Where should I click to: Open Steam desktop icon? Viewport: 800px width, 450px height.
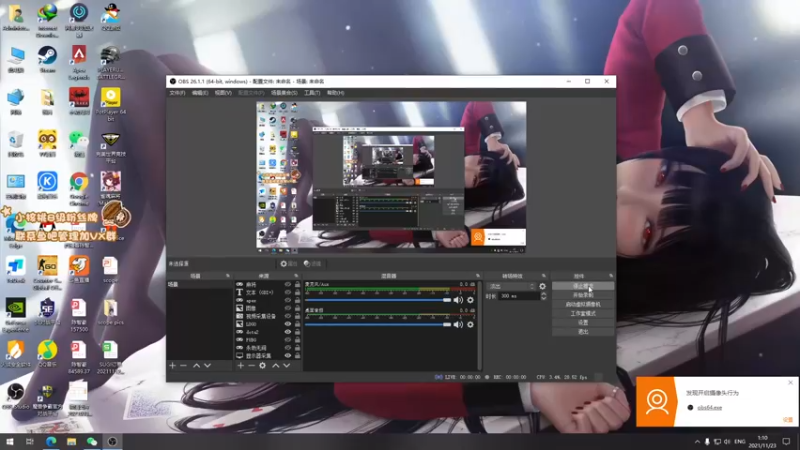coord(47,59)
